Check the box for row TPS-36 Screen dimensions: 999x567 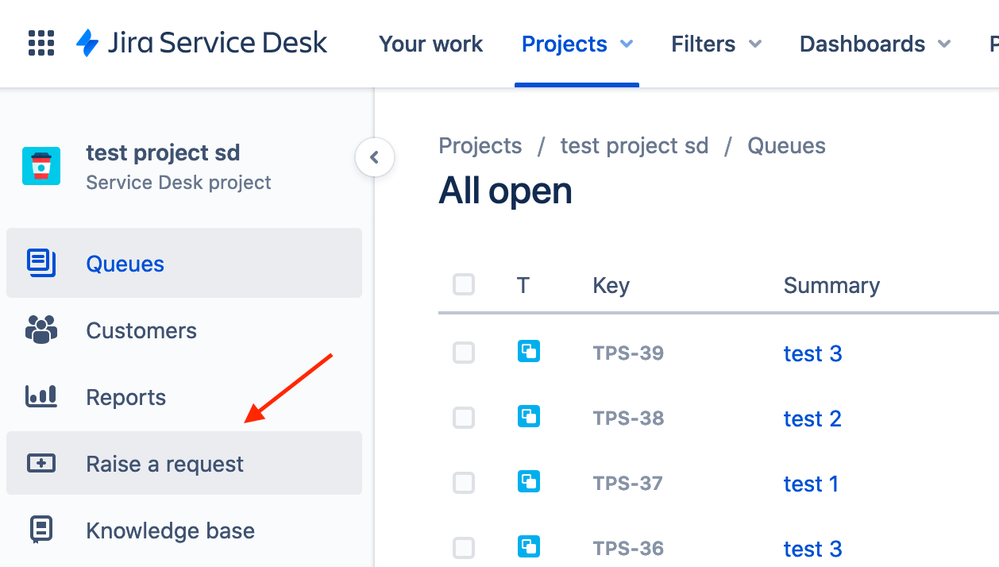pos(464,548)
